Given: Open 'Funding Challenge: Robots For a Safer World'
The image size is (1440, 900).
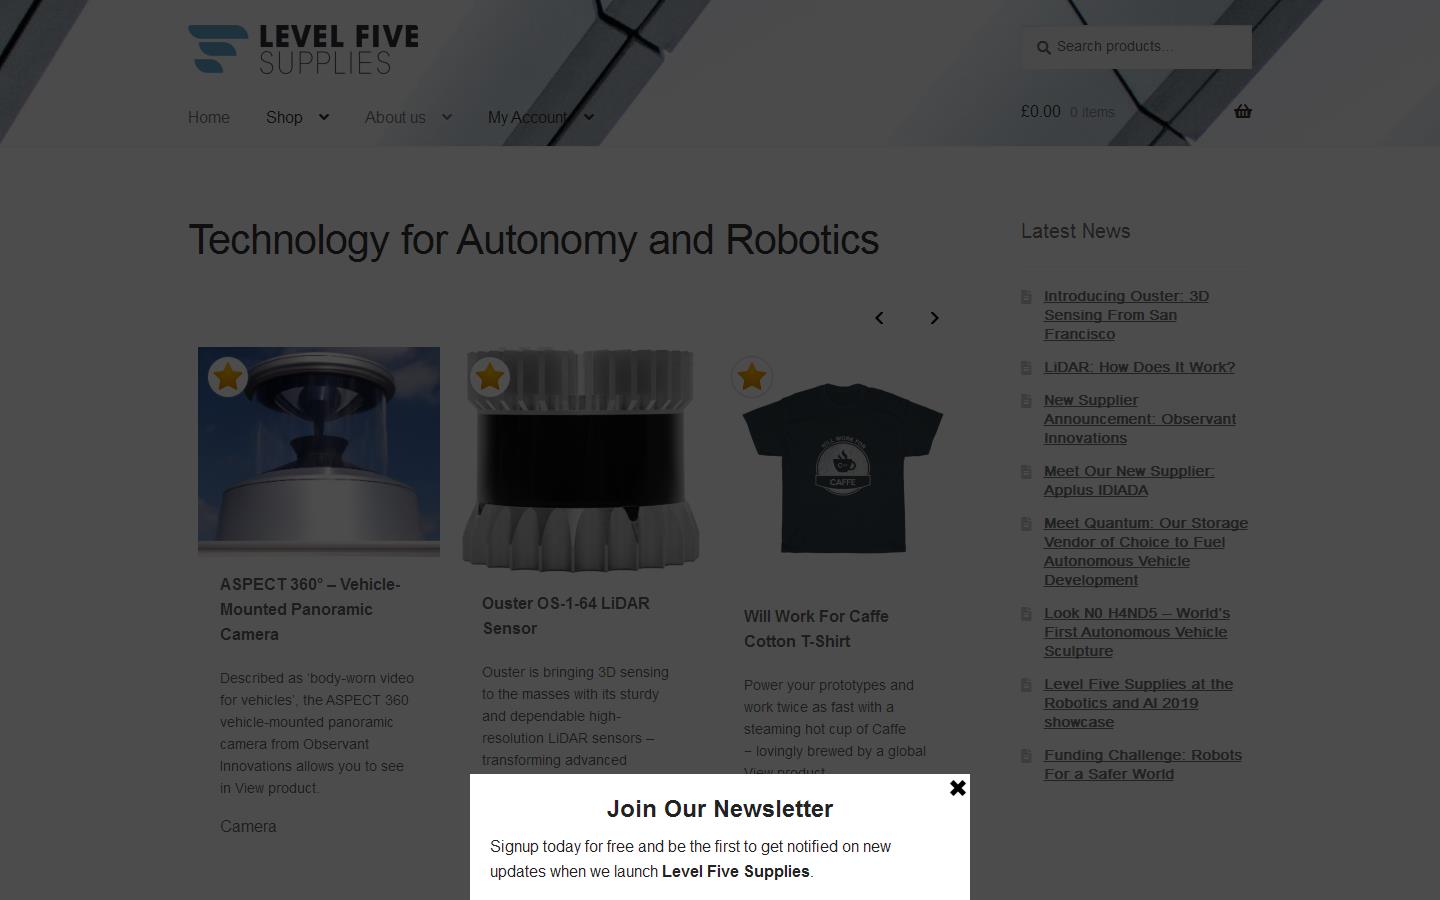Looking at the screenshot, I should pyautogui.click(x=1143, y=764).
